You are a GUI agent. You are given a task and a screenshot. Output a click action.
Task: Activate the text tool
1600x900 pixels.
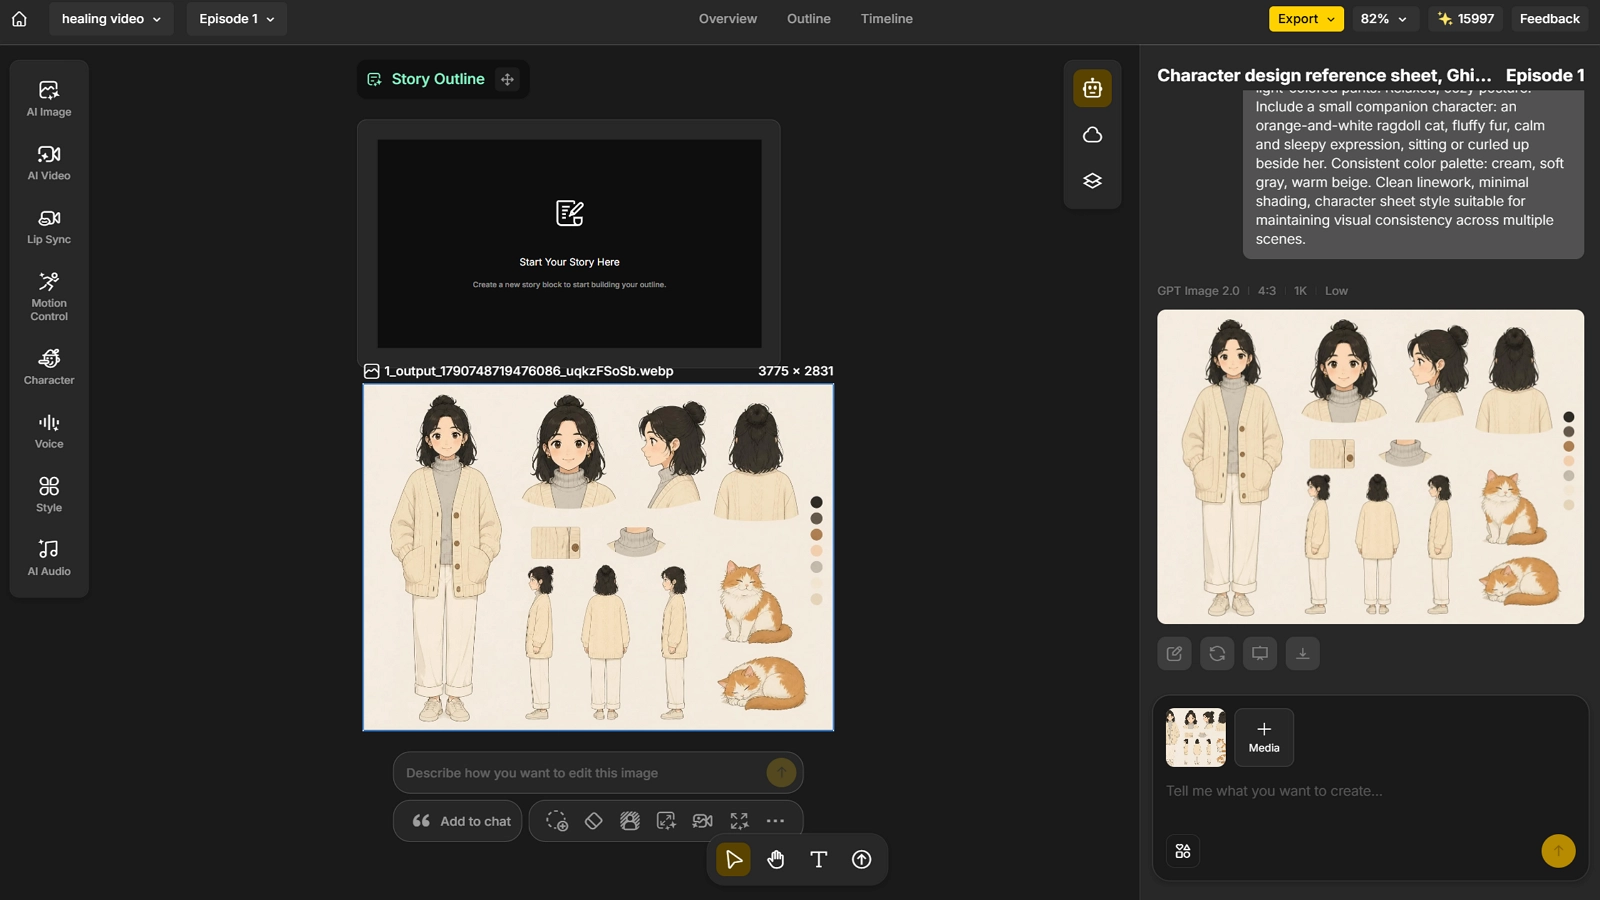pos(819,859)
